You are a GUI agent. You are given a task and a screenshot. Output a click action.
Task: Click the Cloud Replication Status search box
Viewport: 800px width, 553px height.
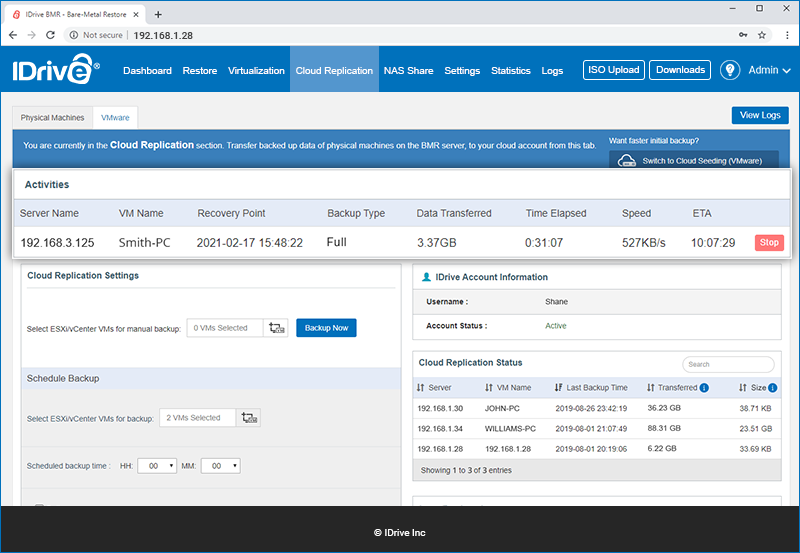pos(728,364)
